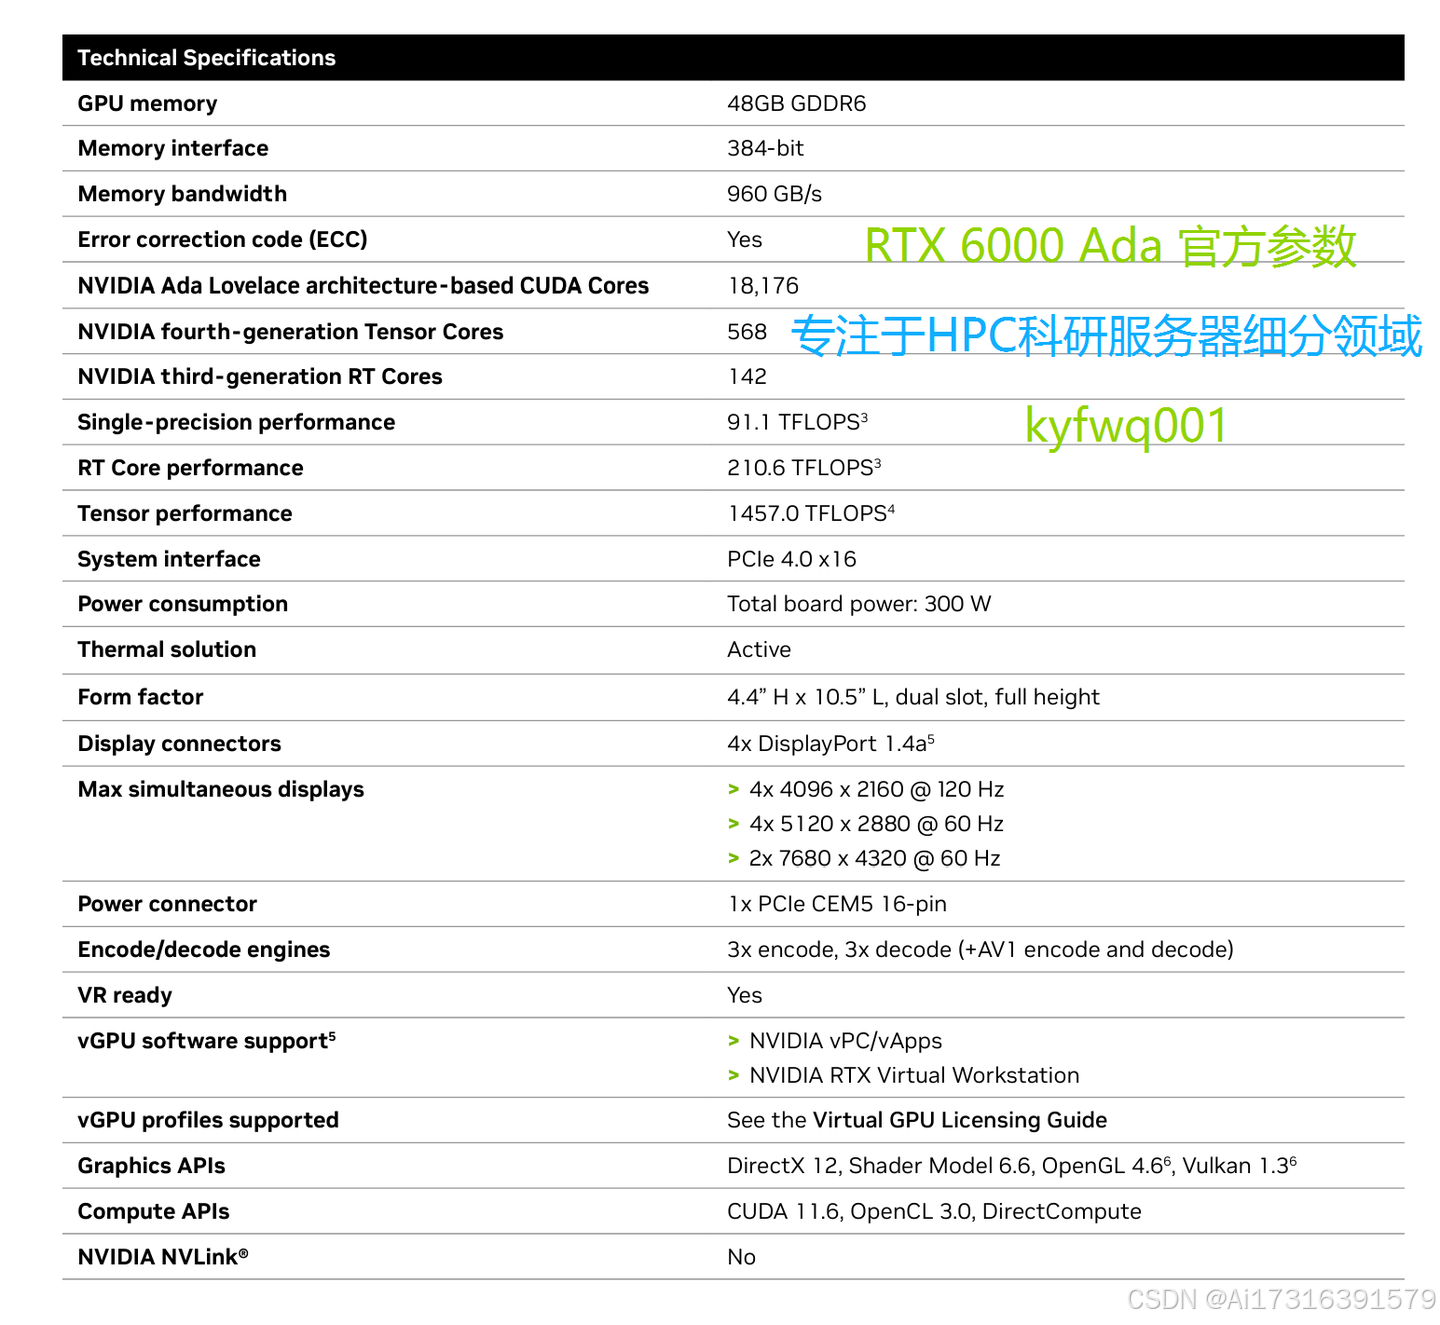Select the '384-bit' value

tap(766, 149)
